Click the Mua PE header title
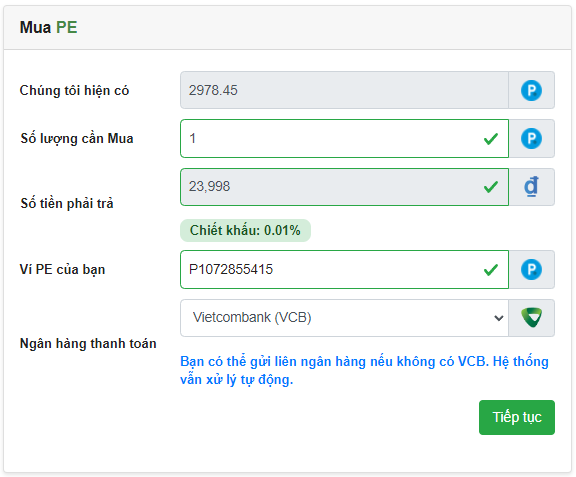 48,28
